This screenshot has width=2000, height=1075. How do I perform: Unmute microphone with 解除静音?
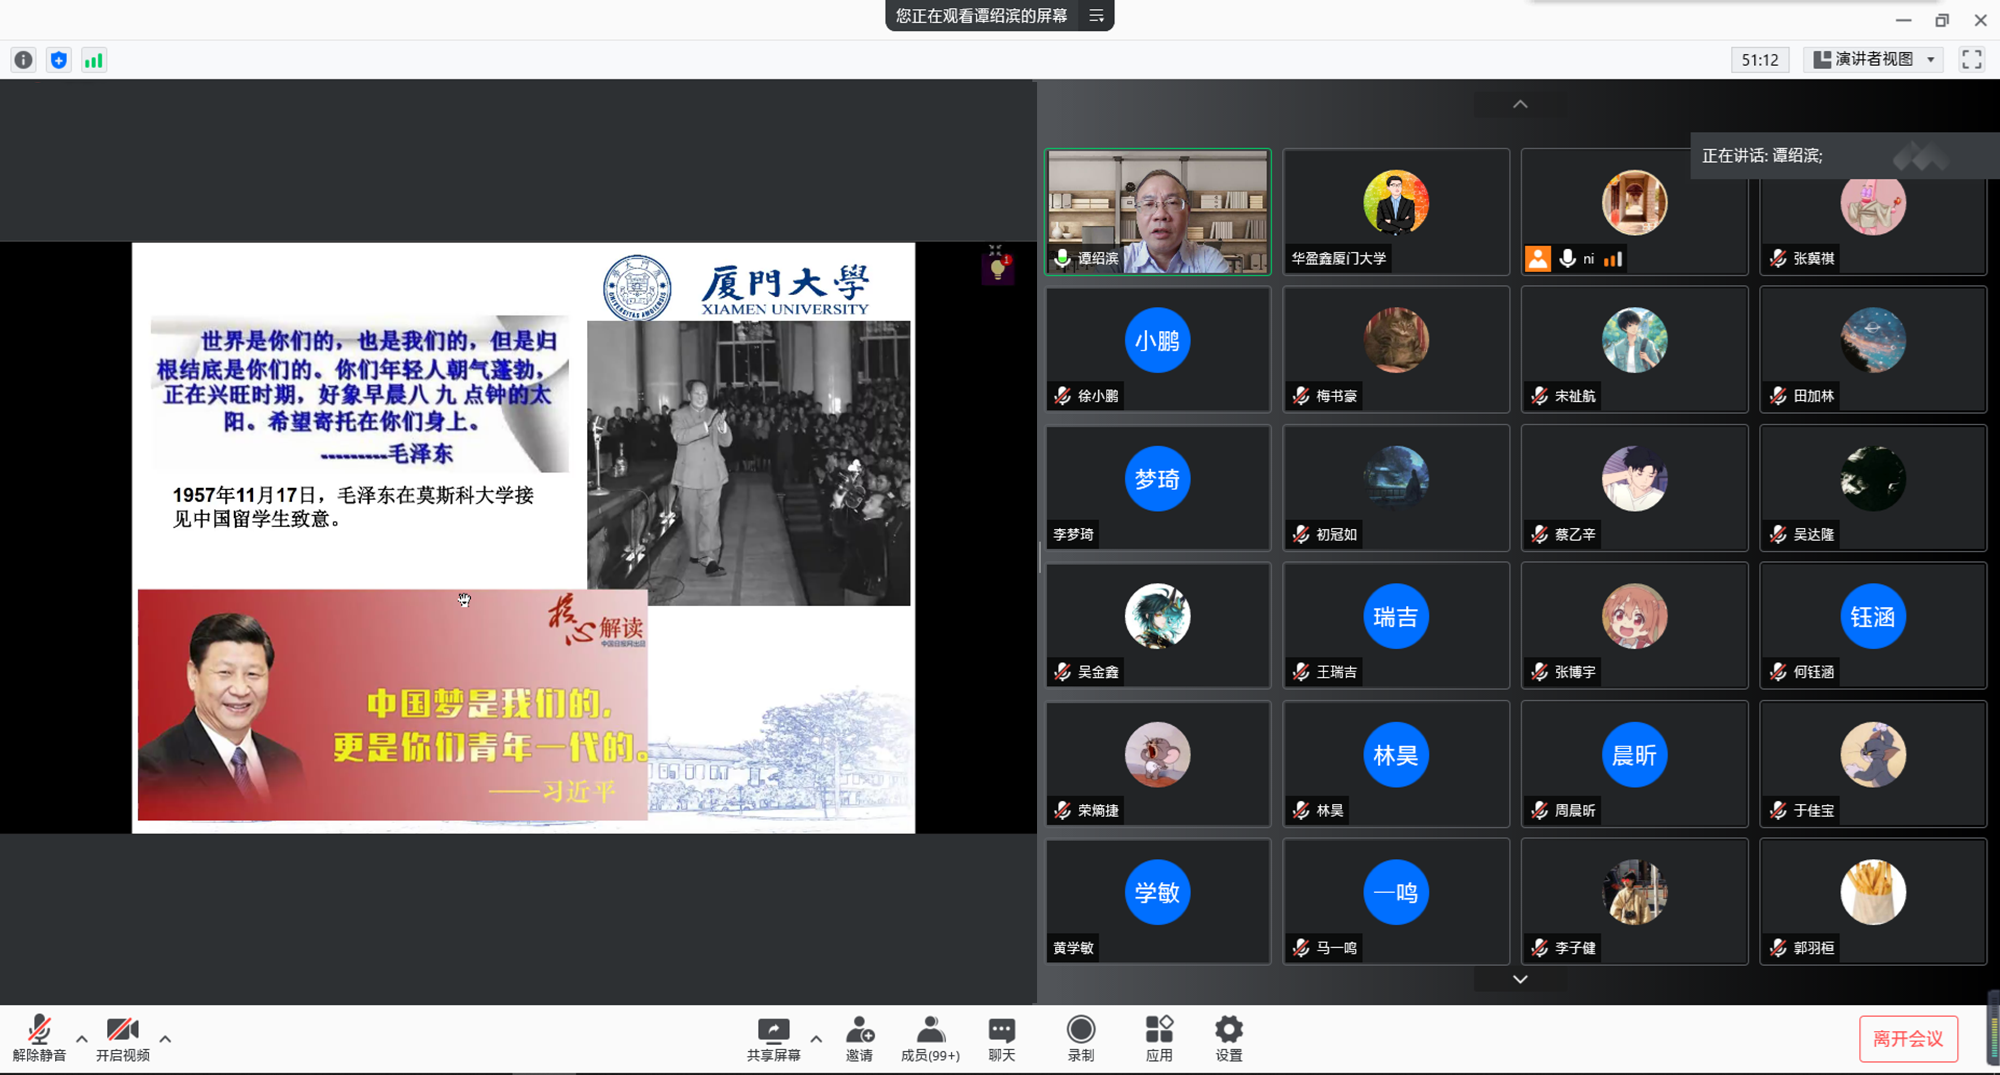tap(39, 1039)
